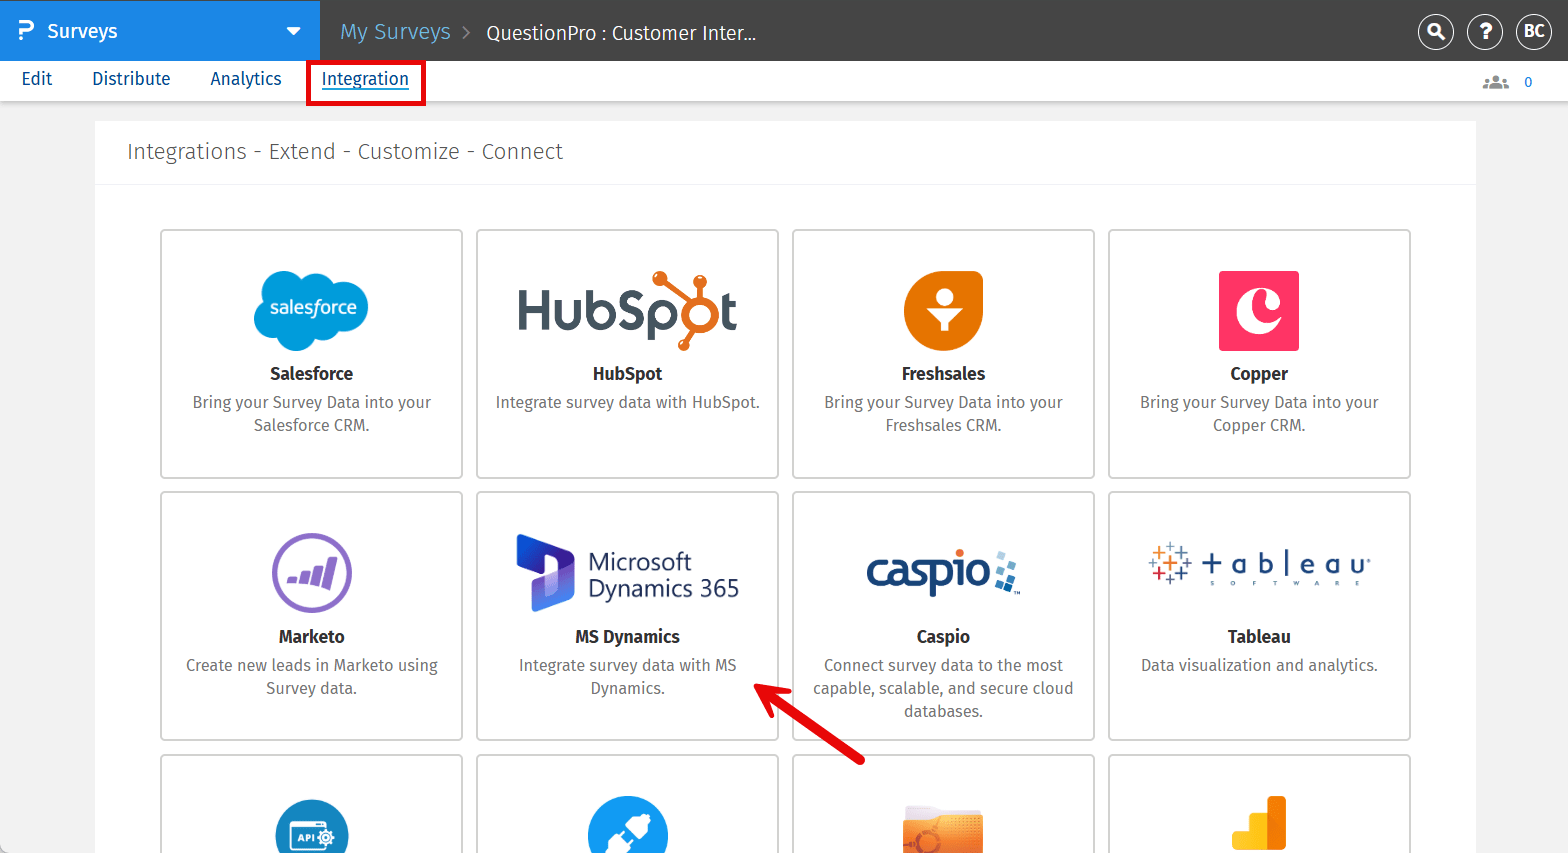Switch to the Edit tab
Viewport: 1568px width, 853px height.
point(37,79)
